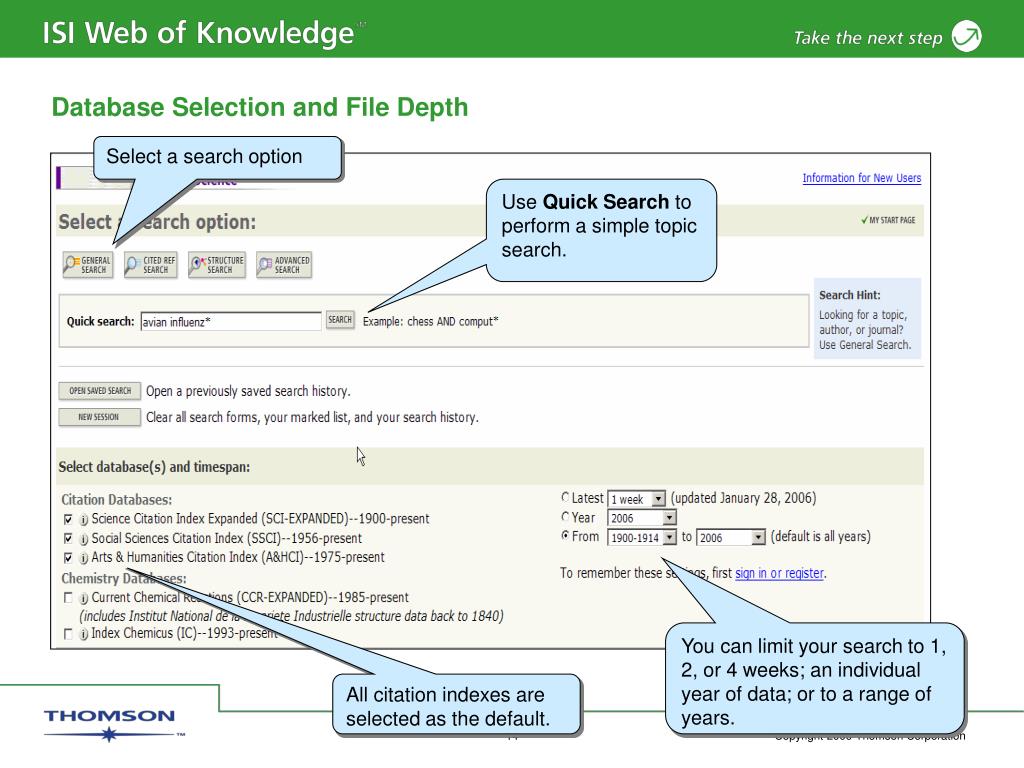Click the info icon beside Science Citation Index Expanded
Screen dimensions: 1024x768
pos(84,520)
